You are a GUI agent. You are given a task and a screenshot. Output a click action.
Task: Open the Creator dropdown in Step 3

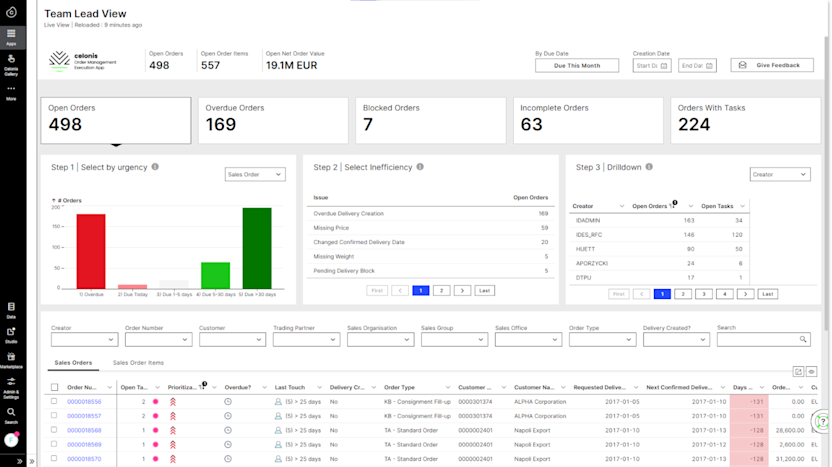(780, 175)
